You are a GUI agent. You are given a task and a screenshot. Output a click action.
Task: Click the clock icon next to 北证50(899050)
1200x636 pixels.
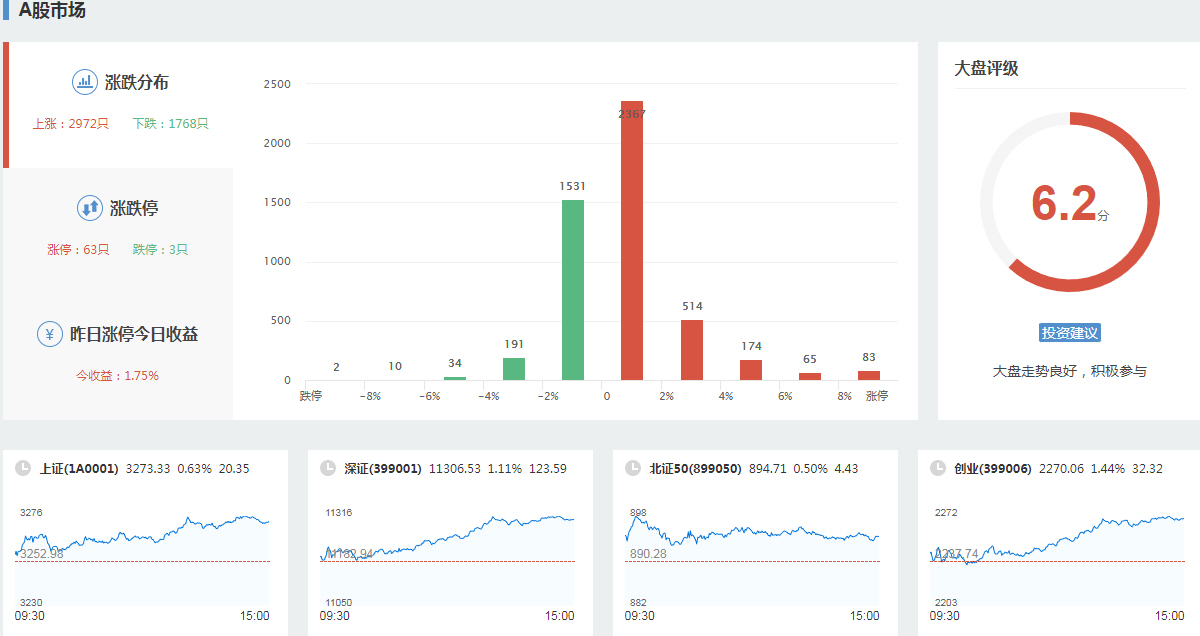click(632, 468)
